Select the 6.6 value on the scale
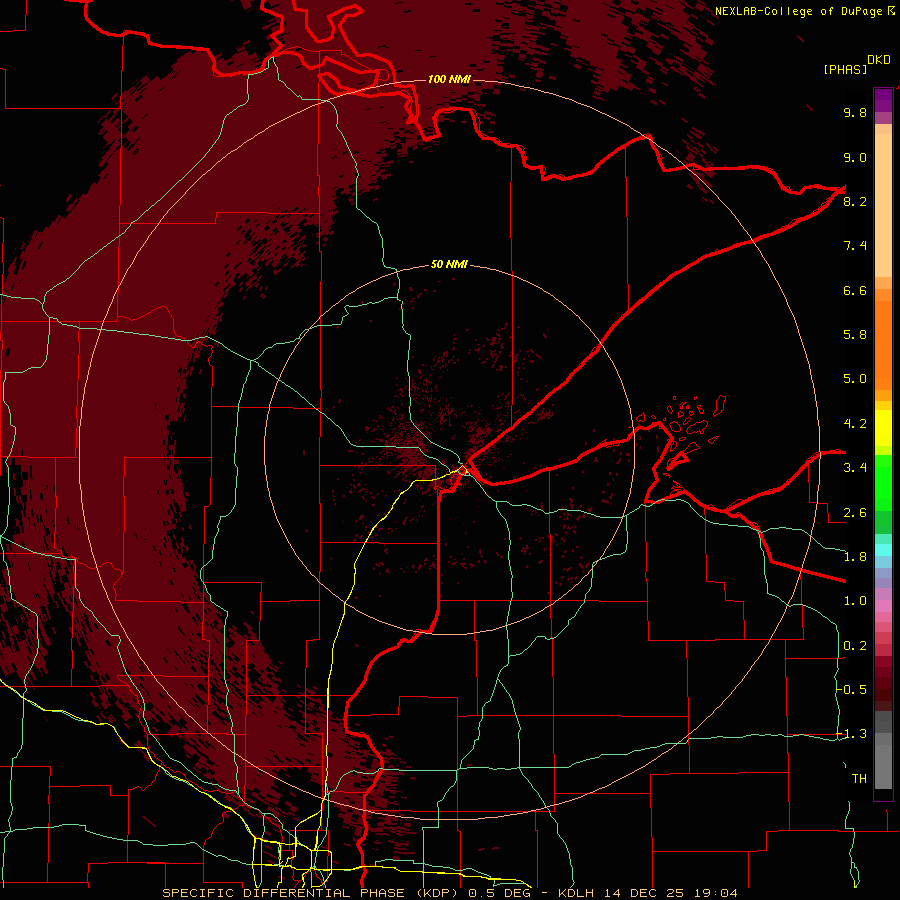900x900 pixels. 855,290
